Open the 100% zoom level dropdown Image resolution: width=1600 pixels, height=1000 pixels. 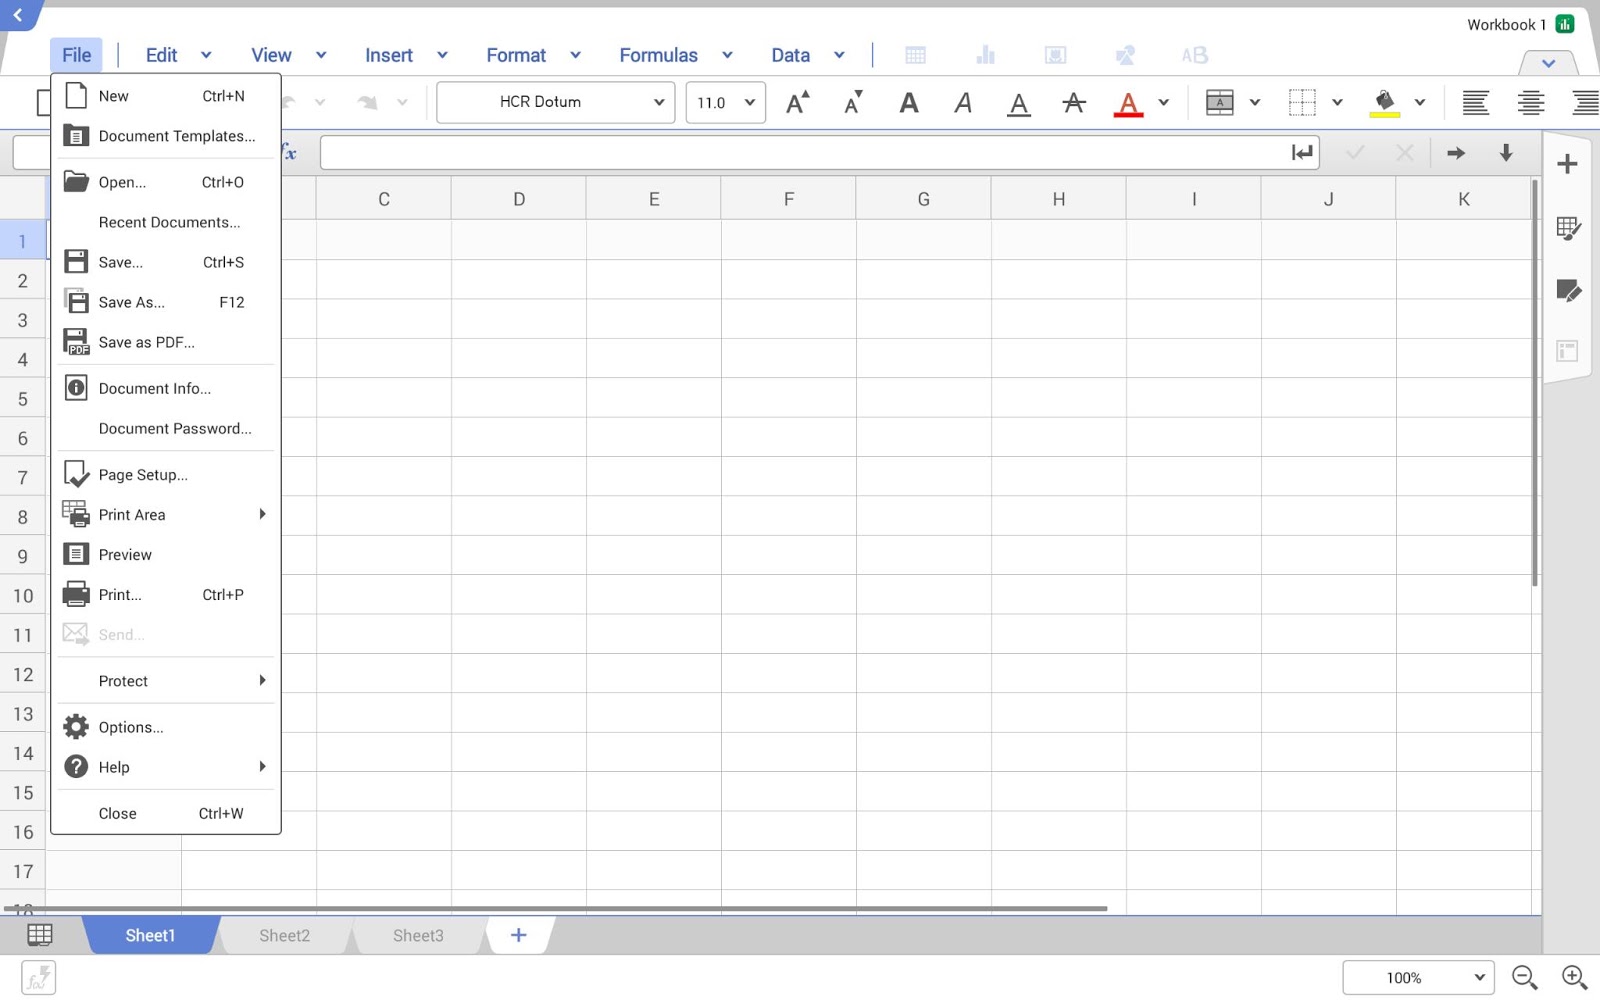1418,978
